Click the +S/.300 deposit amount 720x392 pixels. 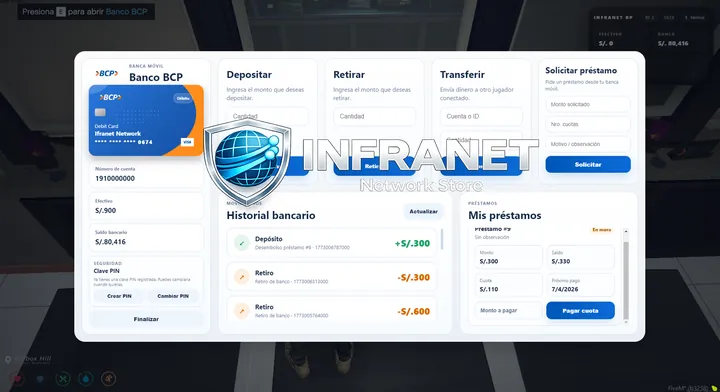412,243
